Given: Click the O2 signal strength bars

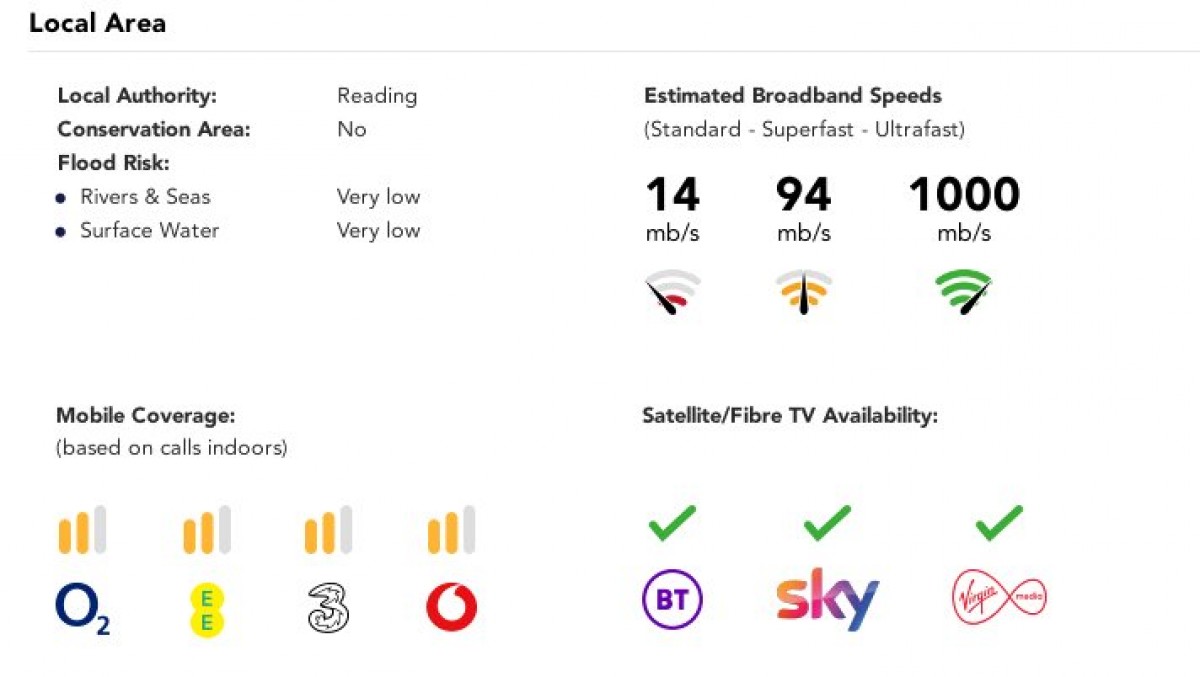Looking at the screenshot, I should tap(82, 530).
